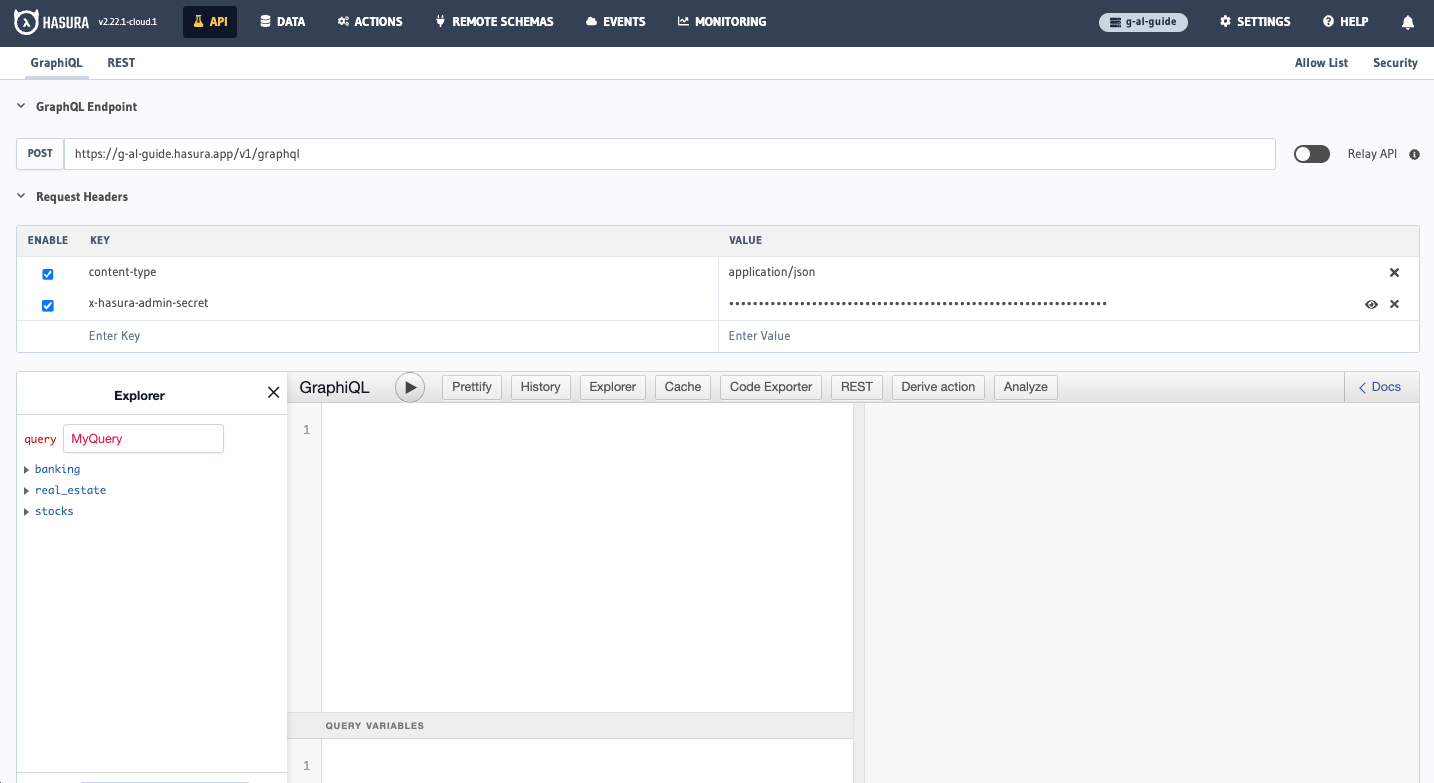Viewport: 1434px width, 783px height.
Task: Reveal the x-hasura-admin-secret value with the eye icon
Action: click(x=1371, y=304)
